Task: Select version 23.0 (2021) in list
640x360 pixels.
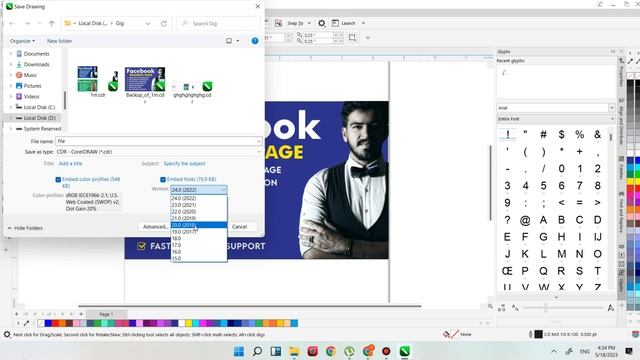Action: point(199,205)
